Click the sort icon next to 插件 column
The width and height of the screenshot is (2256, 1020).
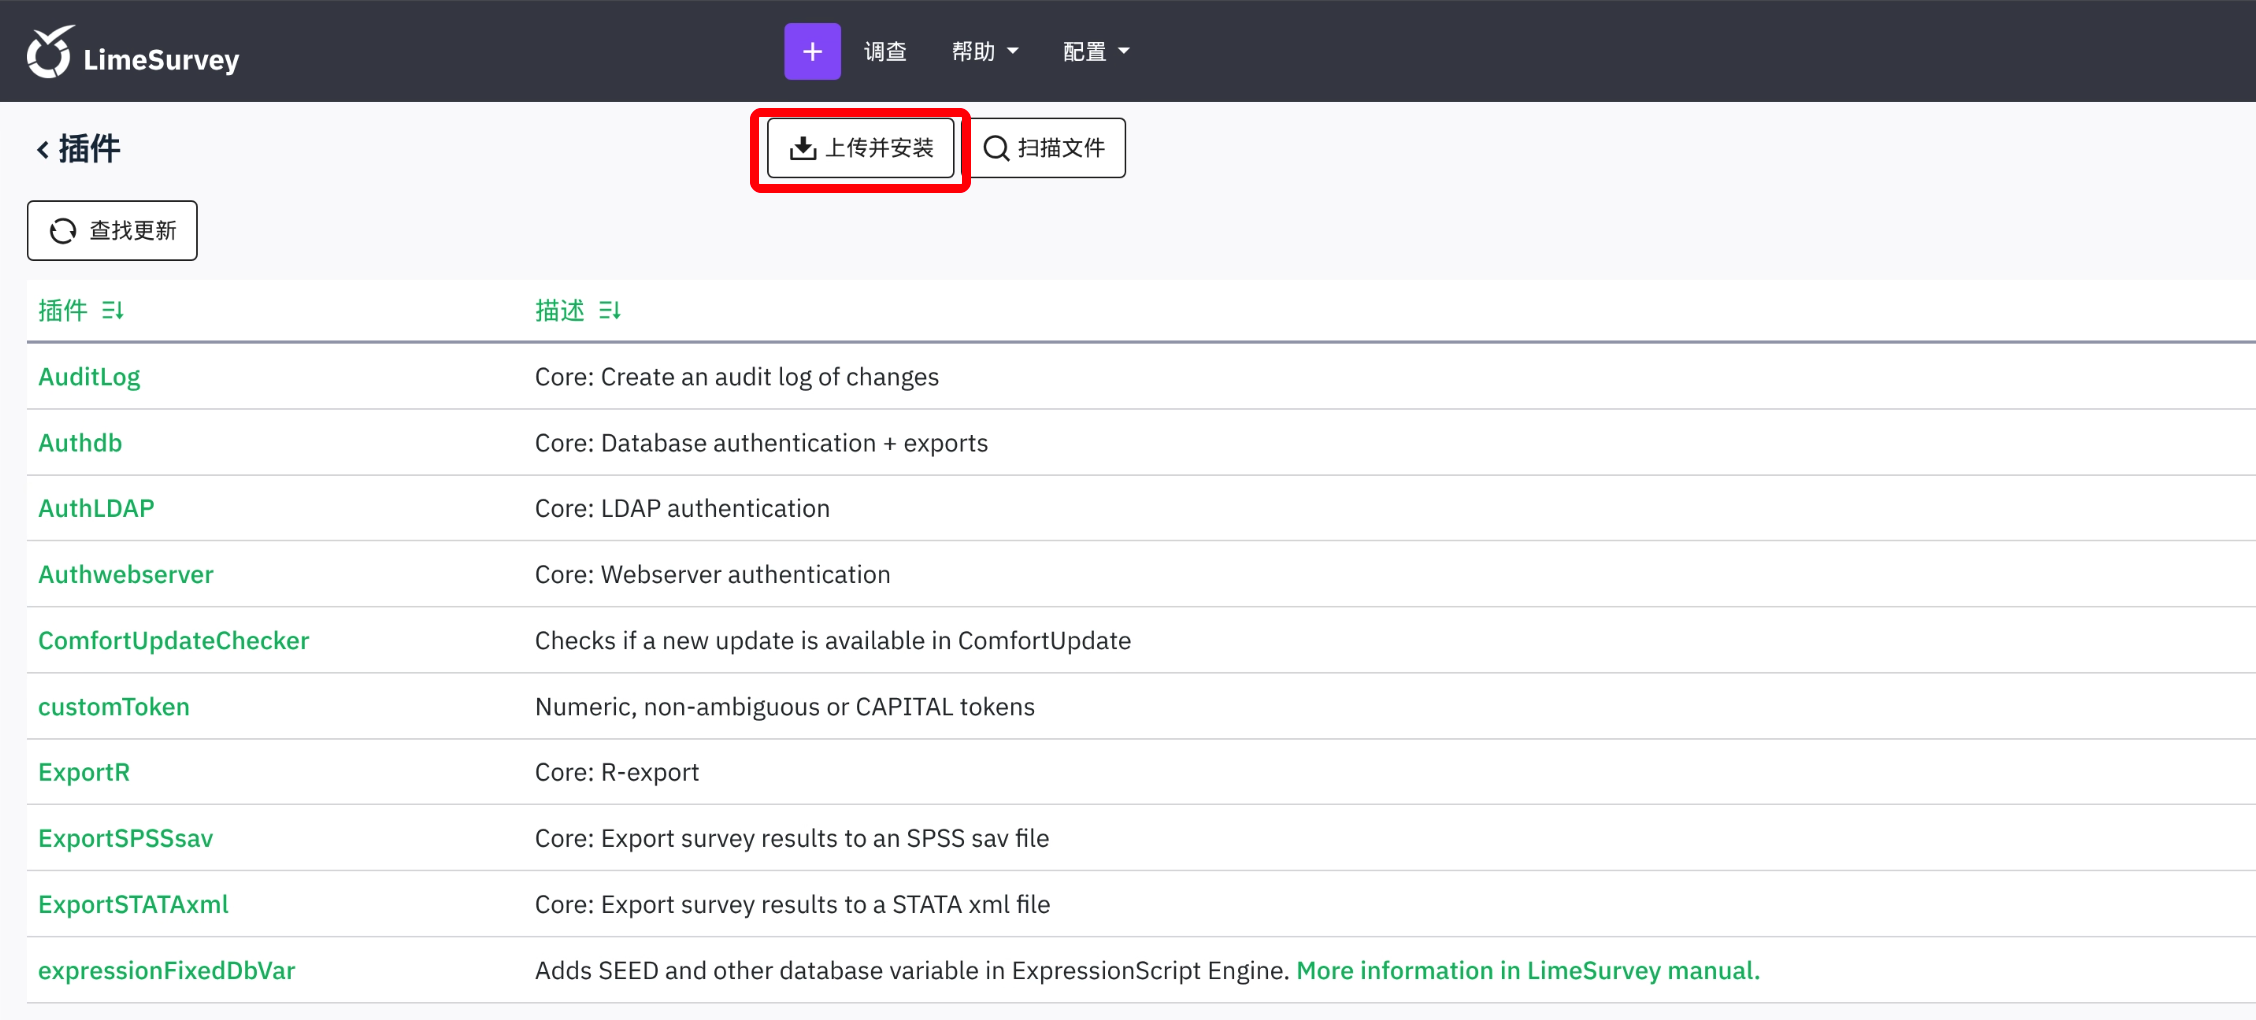113,311
